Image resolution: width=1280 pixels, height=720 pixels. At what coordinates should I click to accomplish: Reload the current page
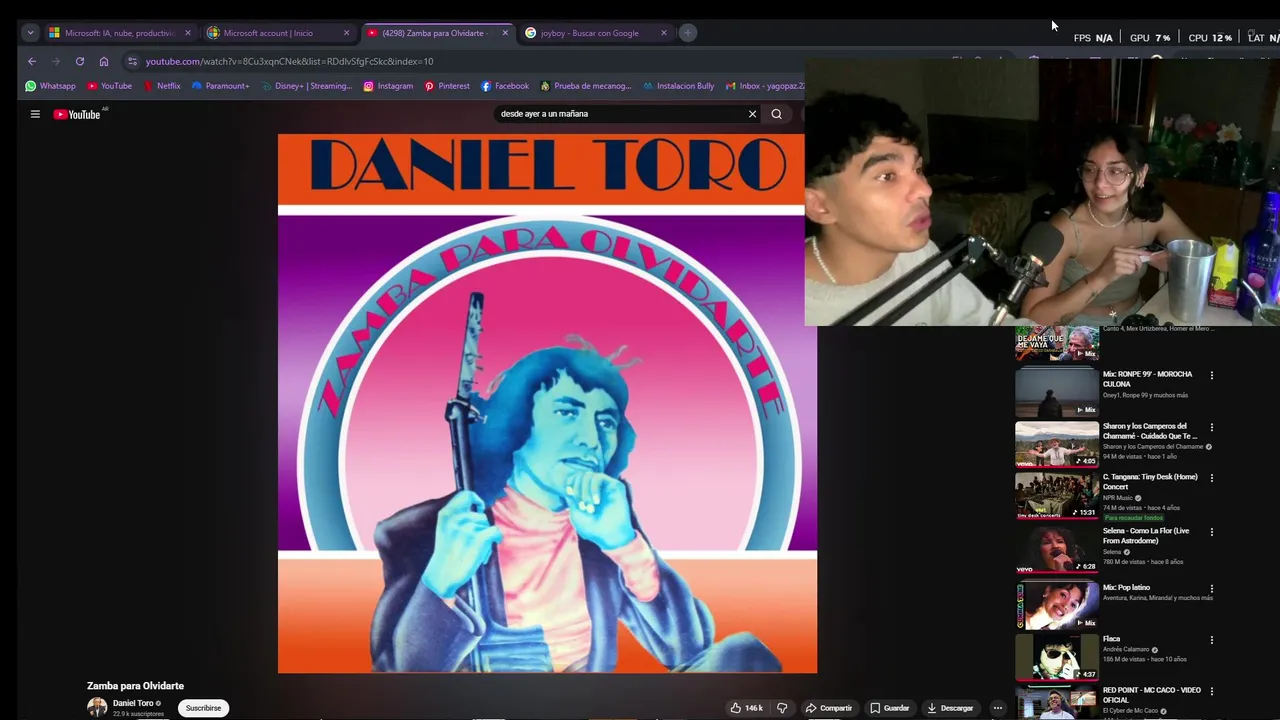click(x=80, y=61)
